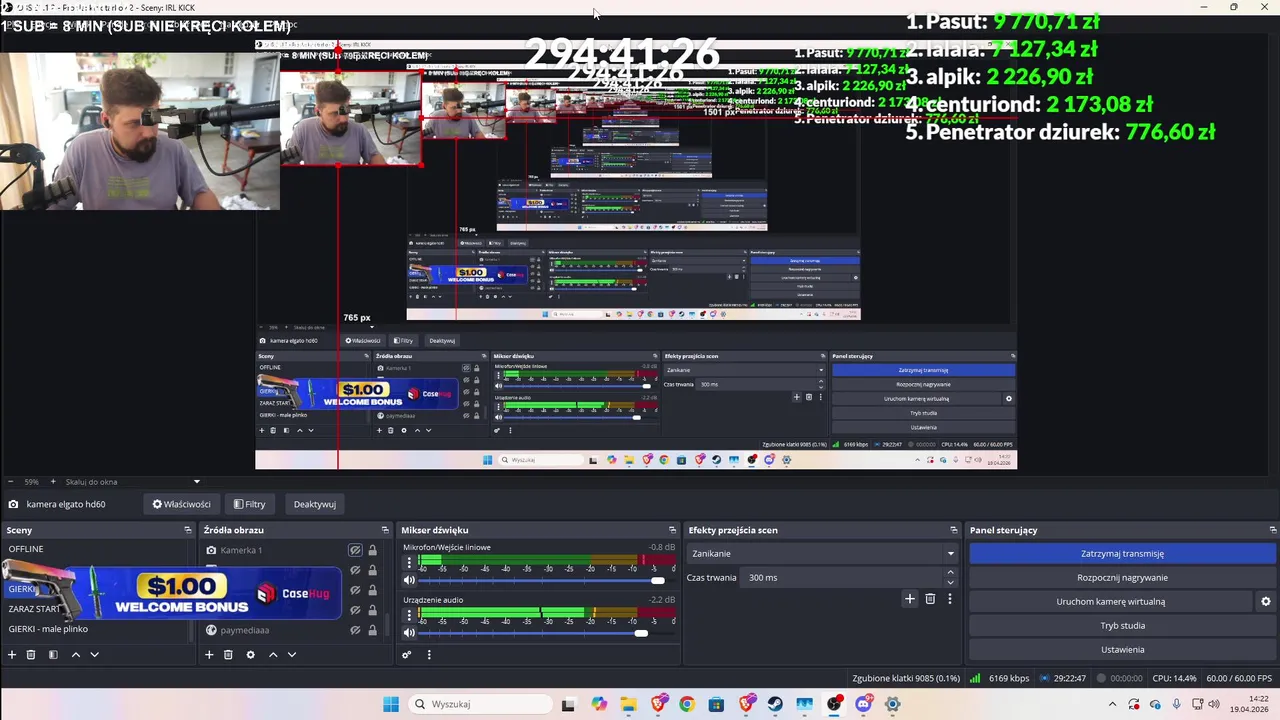Click Zgubione klatki status bar entry
Image resolution: width=1280 pixels, height=720 pixels.
(x=906, y=678)
